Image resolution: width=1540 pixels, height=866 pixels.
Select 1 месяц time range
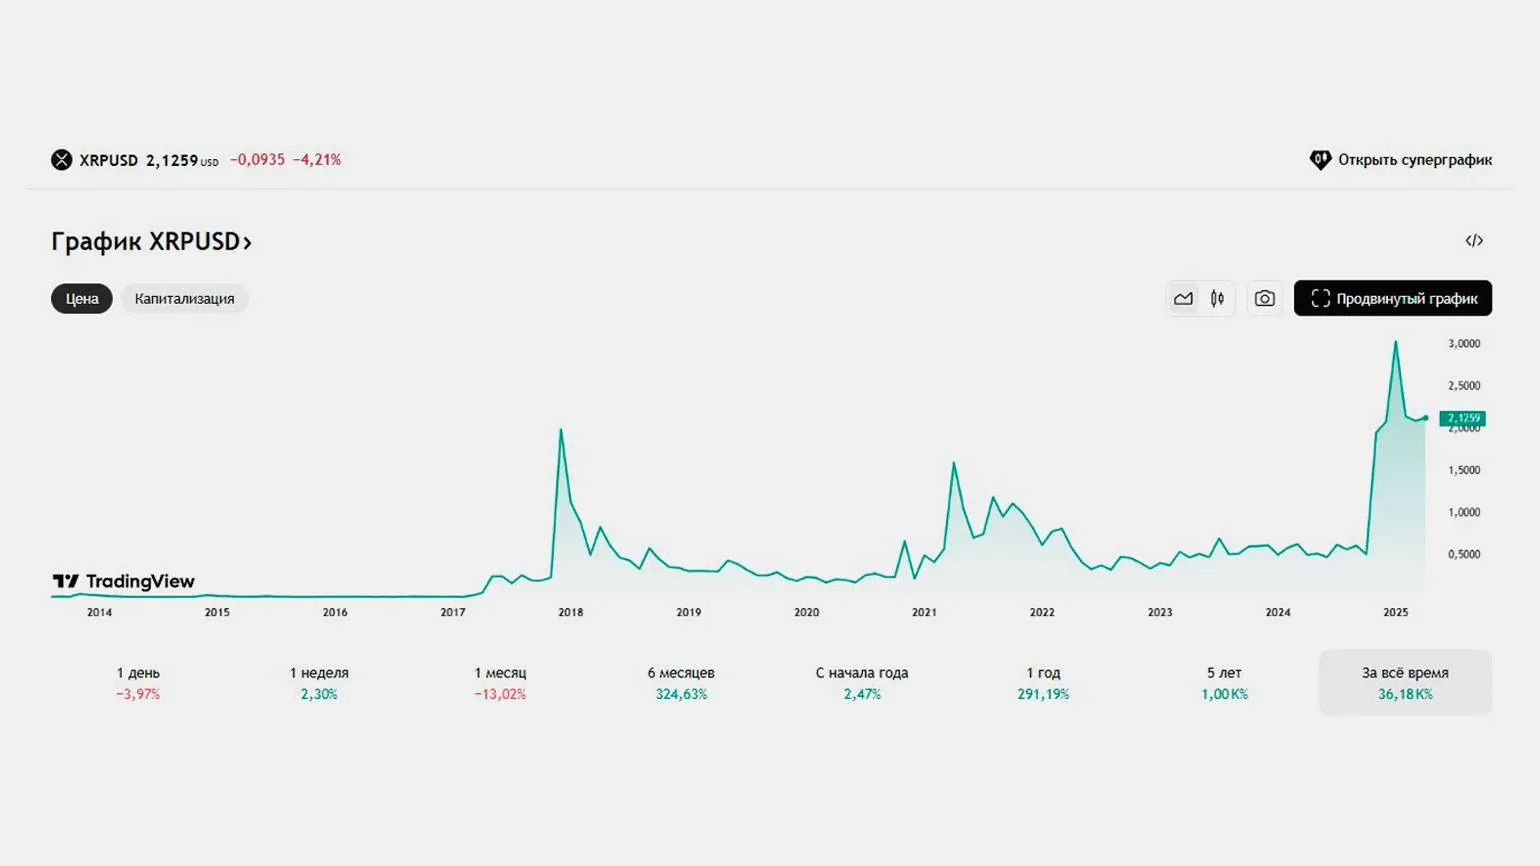(500, 683)
